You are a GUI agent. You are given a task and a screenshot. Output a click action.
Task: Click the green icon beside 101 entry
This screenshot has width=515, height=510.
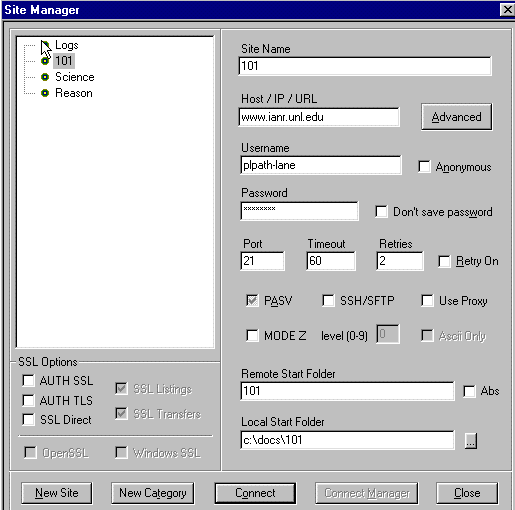point(45,61)
